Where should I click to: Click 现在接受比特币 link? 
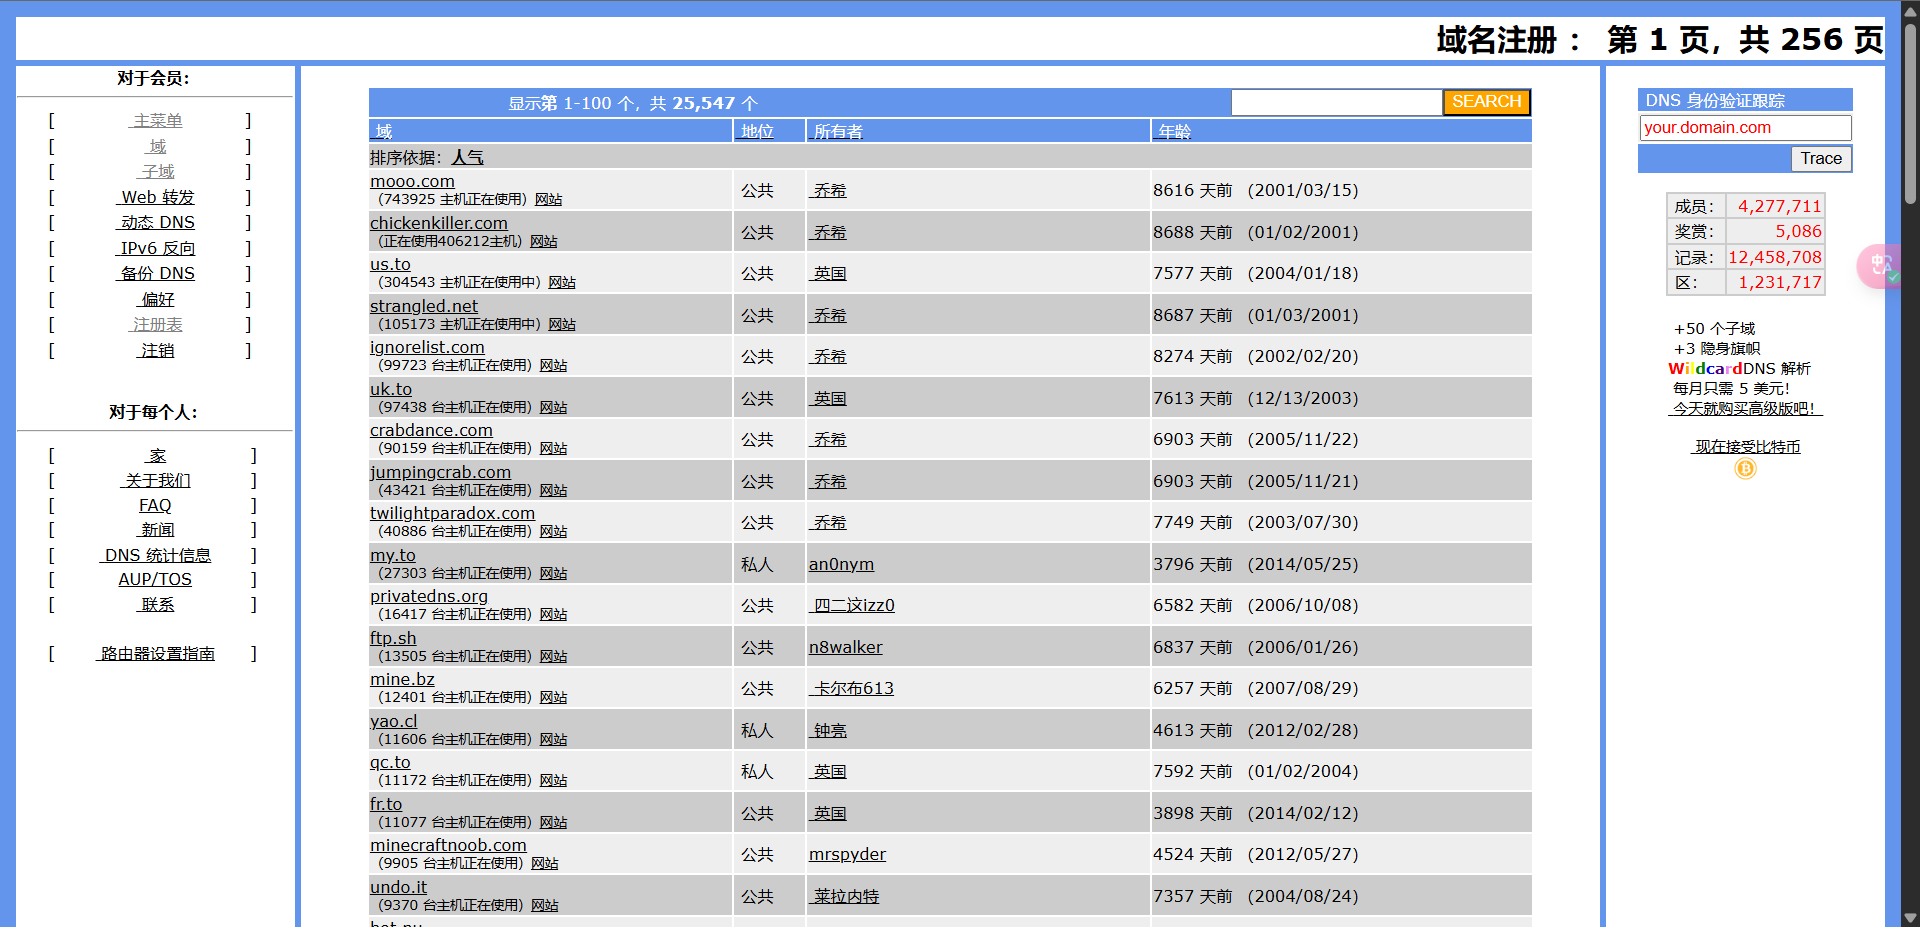(x=1746, y=447)
